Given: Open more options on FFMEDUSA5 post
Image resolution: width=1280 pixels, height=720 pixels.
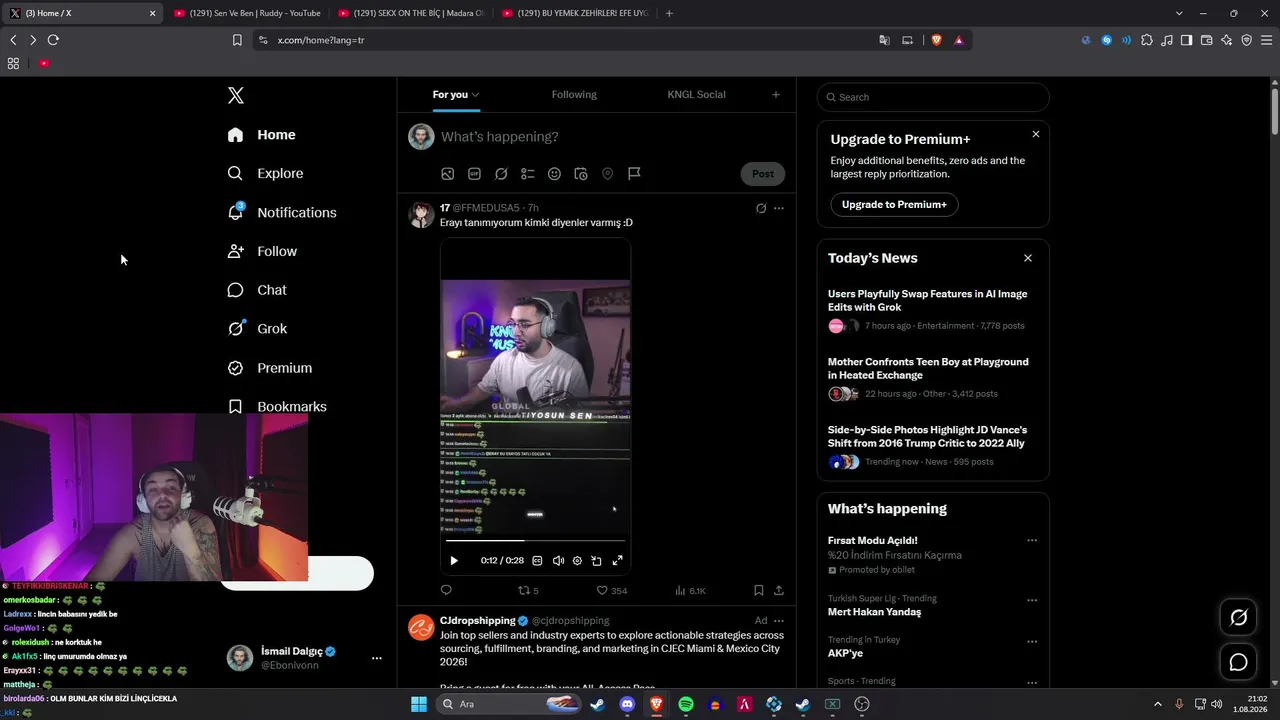Looking at the screenshot, I should click(779, 208).
